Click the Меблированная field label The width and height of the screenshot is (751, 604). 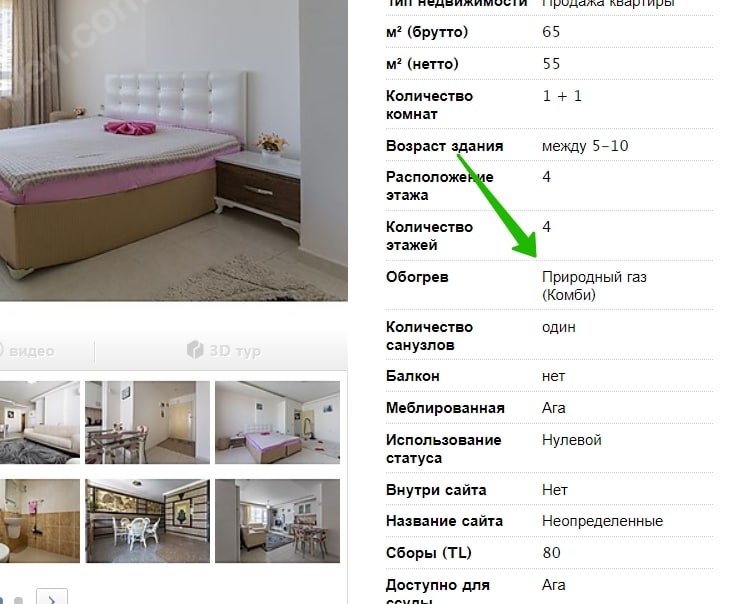(445, 408)
